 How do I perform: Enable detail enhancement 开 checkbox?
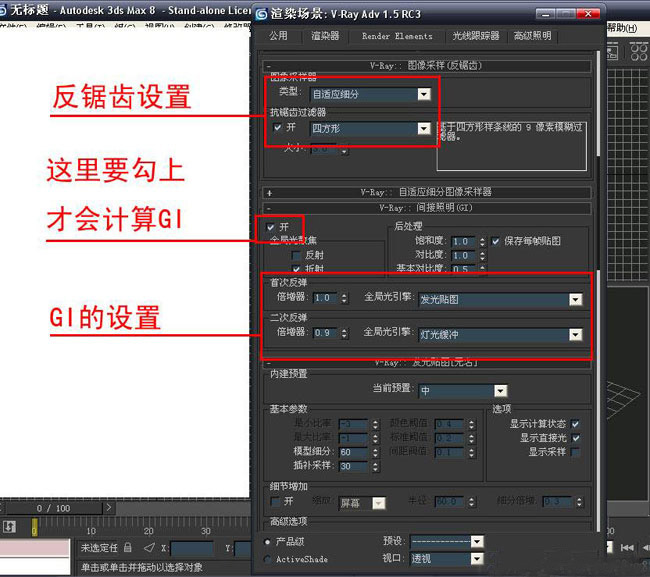274,501
